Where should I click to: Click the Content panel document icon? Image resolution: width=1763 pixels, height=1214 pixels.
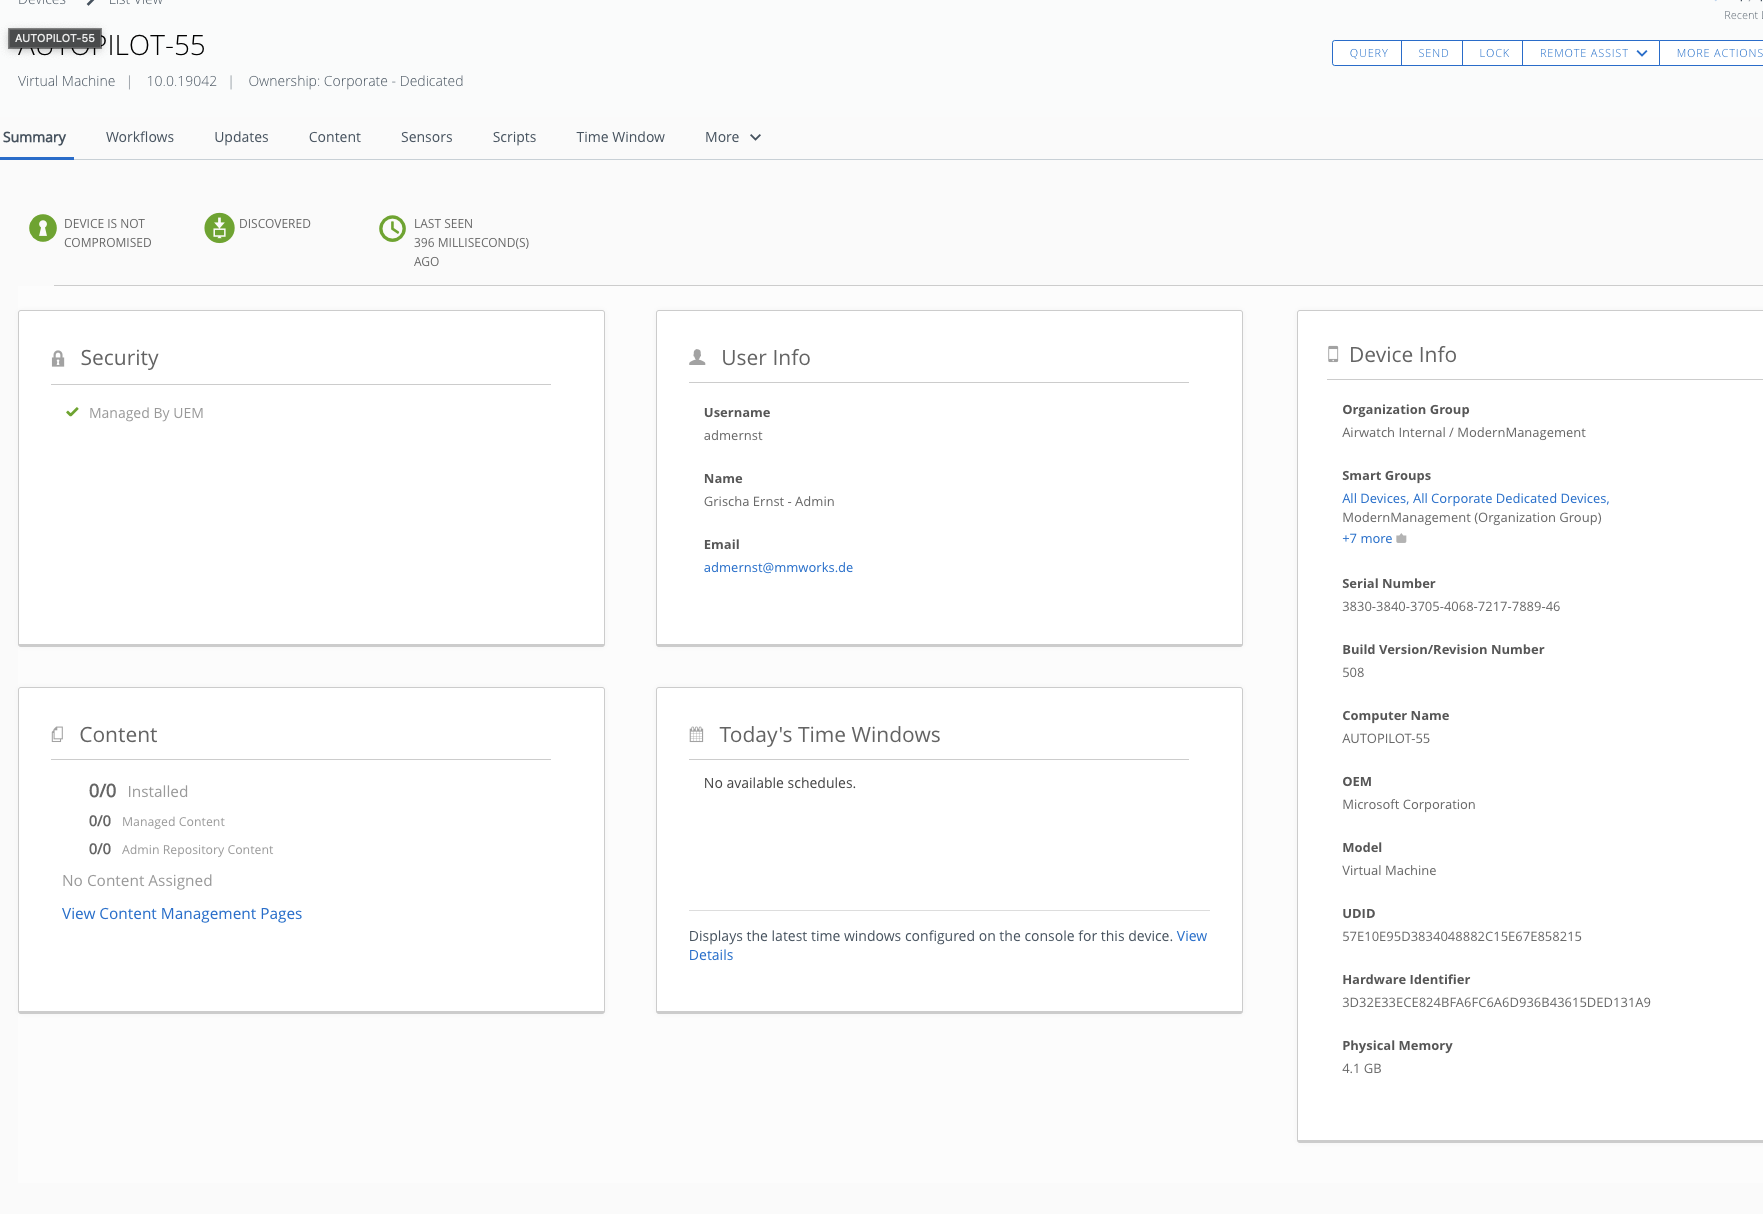tap(58, 735)
